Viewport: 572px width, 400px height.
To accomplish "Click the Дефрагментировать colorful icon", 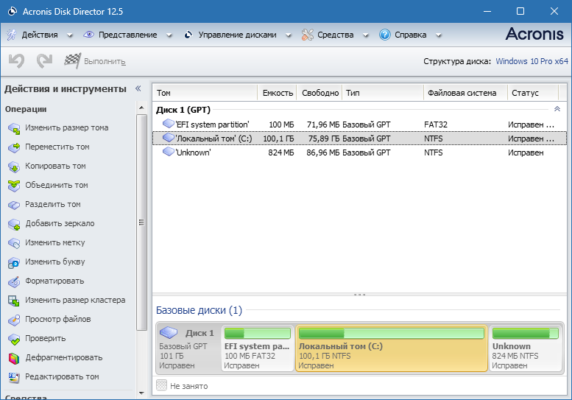I will tap(14, 358).
